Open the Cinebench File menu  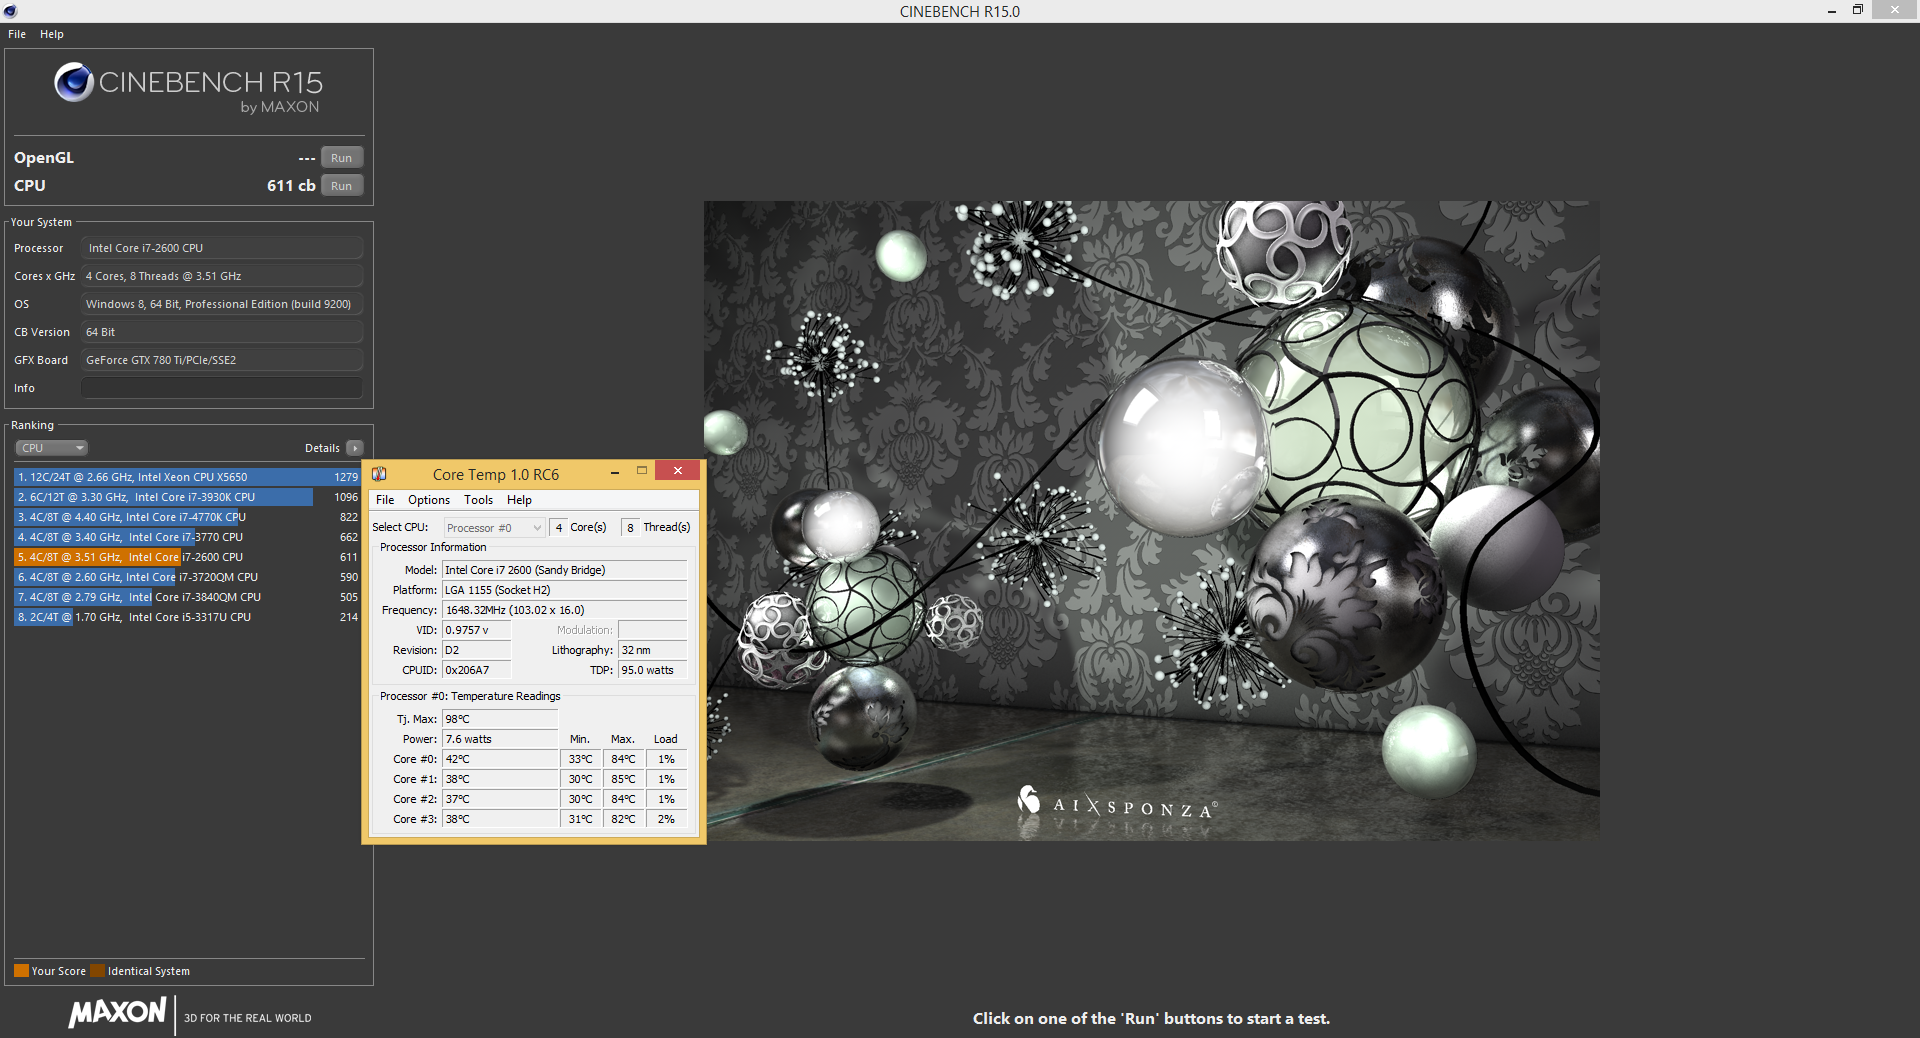click(x=17, y=34)
